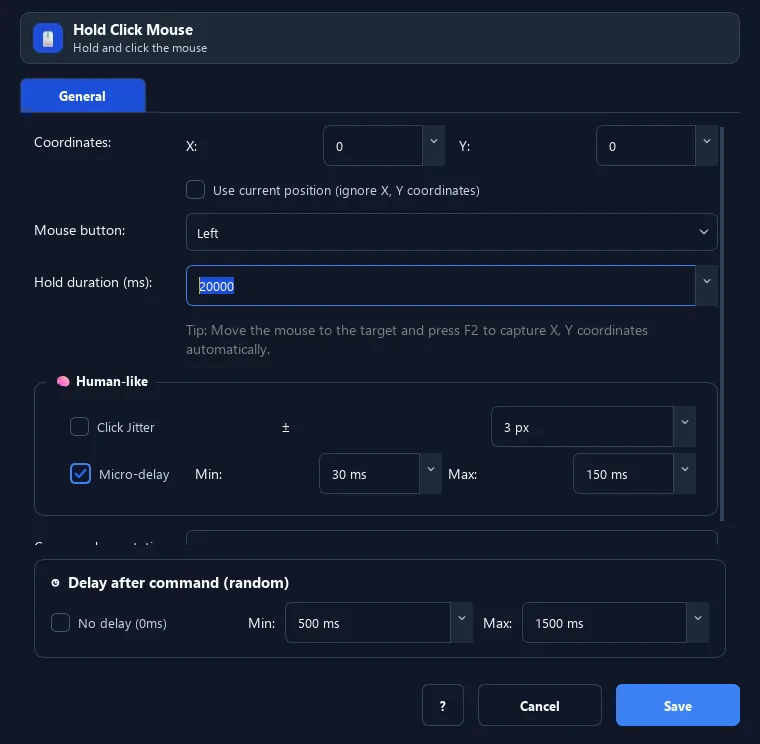Click the Delay after command (random) heading
The width and height of the screenshot is (760, 744).
[x=178, y=583]
